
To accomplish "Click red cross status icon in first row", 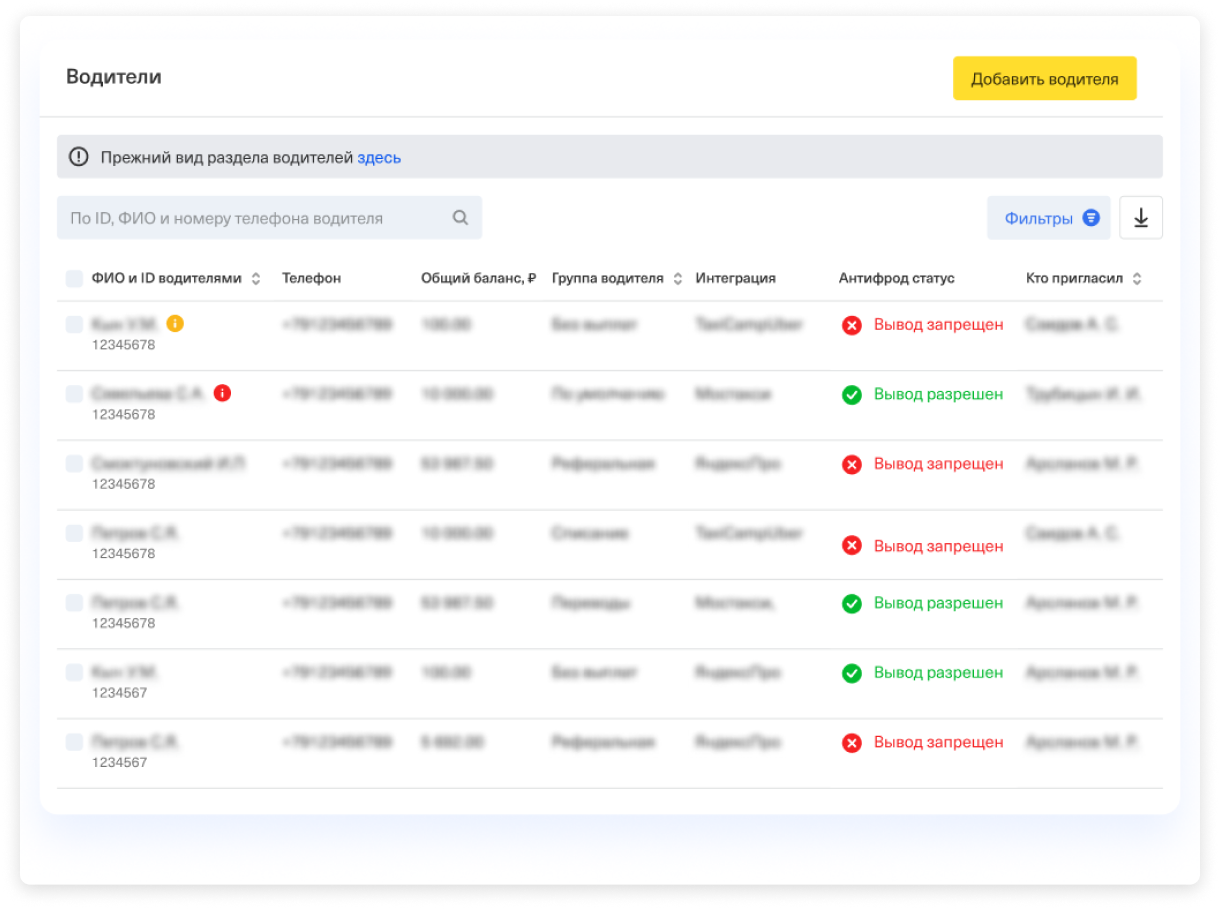I will [x=852, y=325].
